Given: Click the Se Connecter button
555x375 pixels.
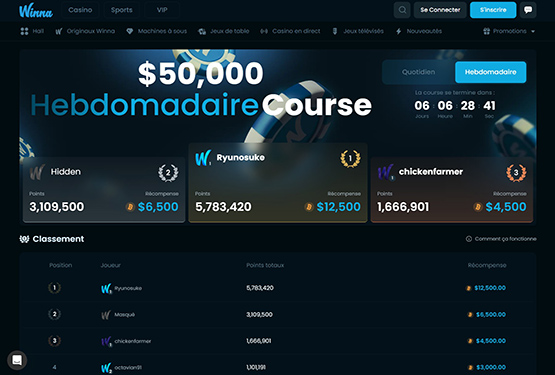Looking at the screenshot, I should coord(440,10).
